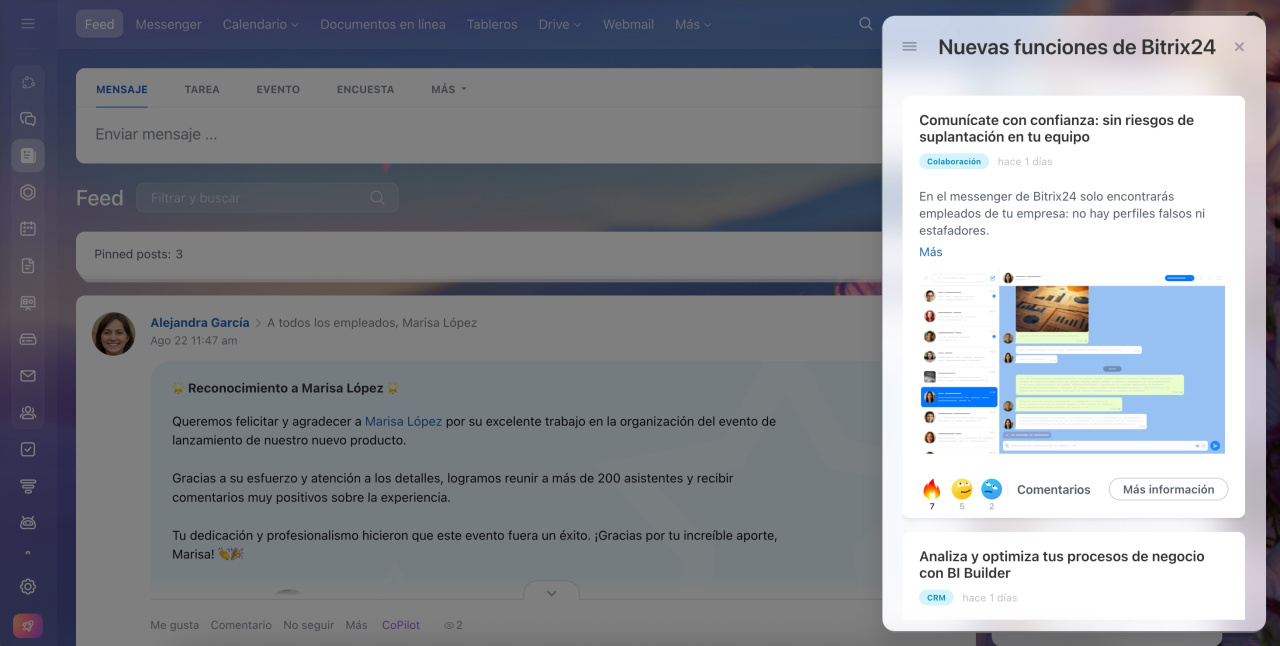1280x646 pixels.
Task: Open the hamburger menu in the news panel
Action: click(x=909, y=47)
